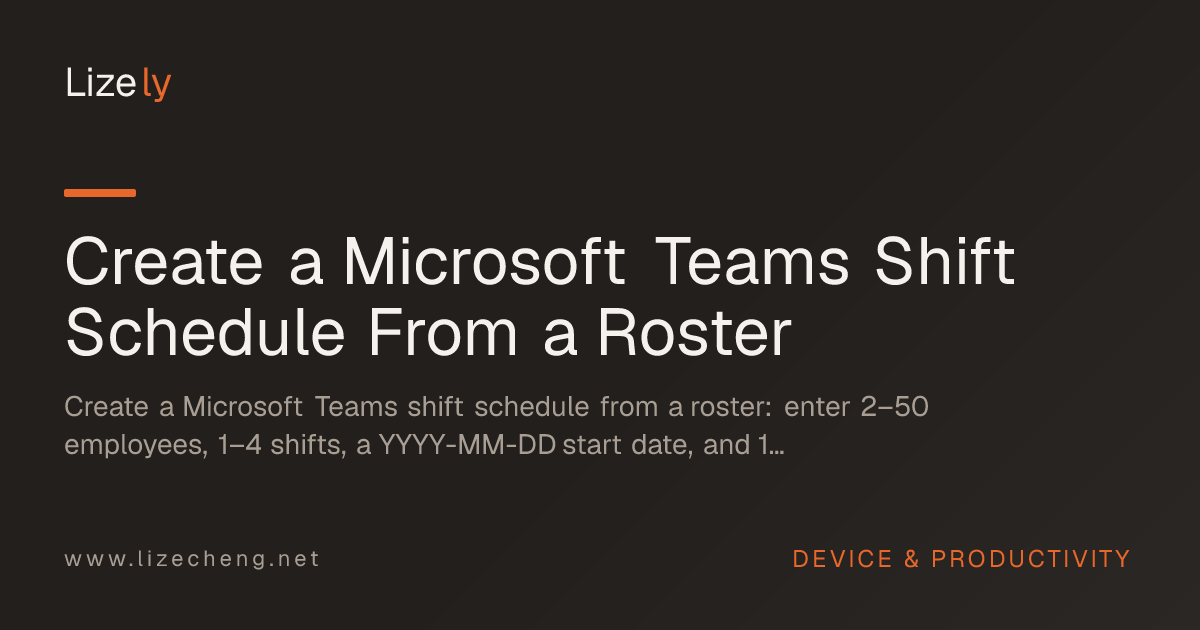1200x630 pixels.
Task: Click the "DEVICE & PRODUCTIVITY" category label
Action: (x=961, y=559)
